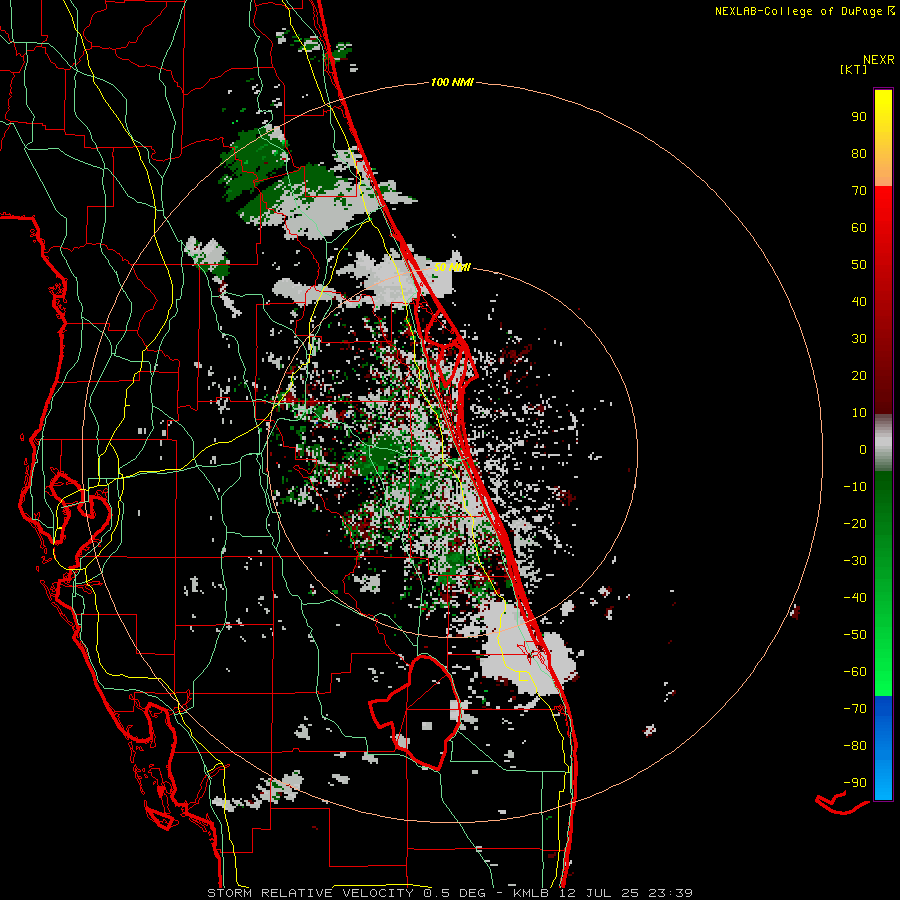Click the STORM RELATIVE VELOCITY caption text
900x900 pixels.
coord(310,893)
